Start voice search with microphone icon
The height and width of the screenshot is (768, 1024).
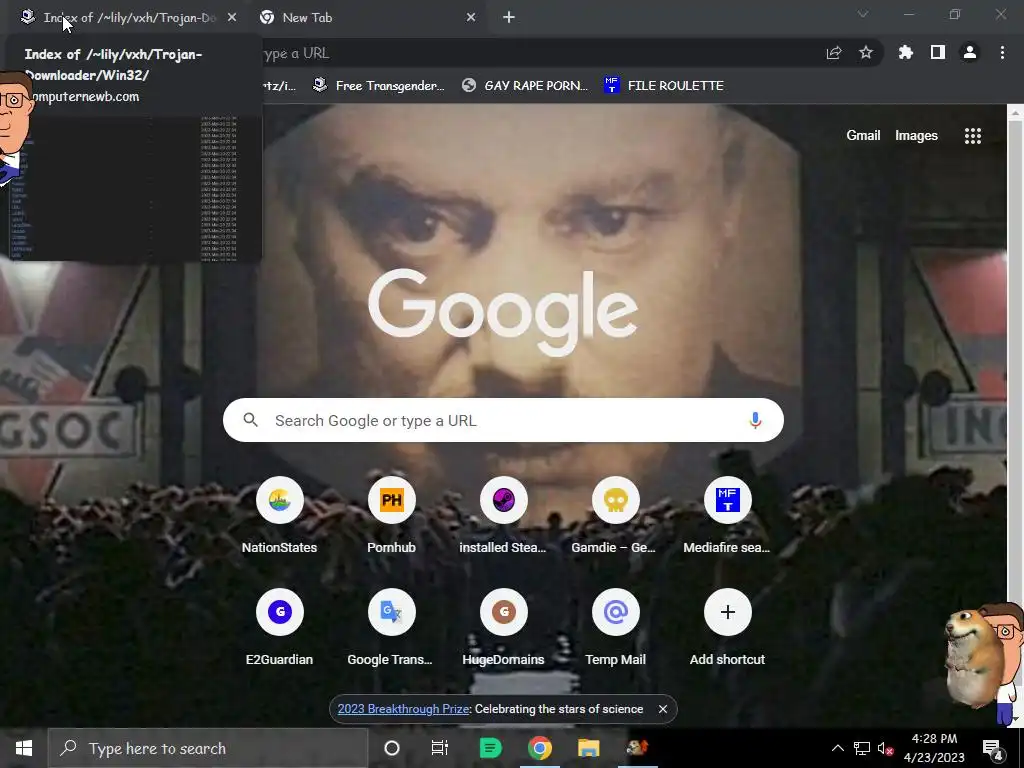coord(755,420)
